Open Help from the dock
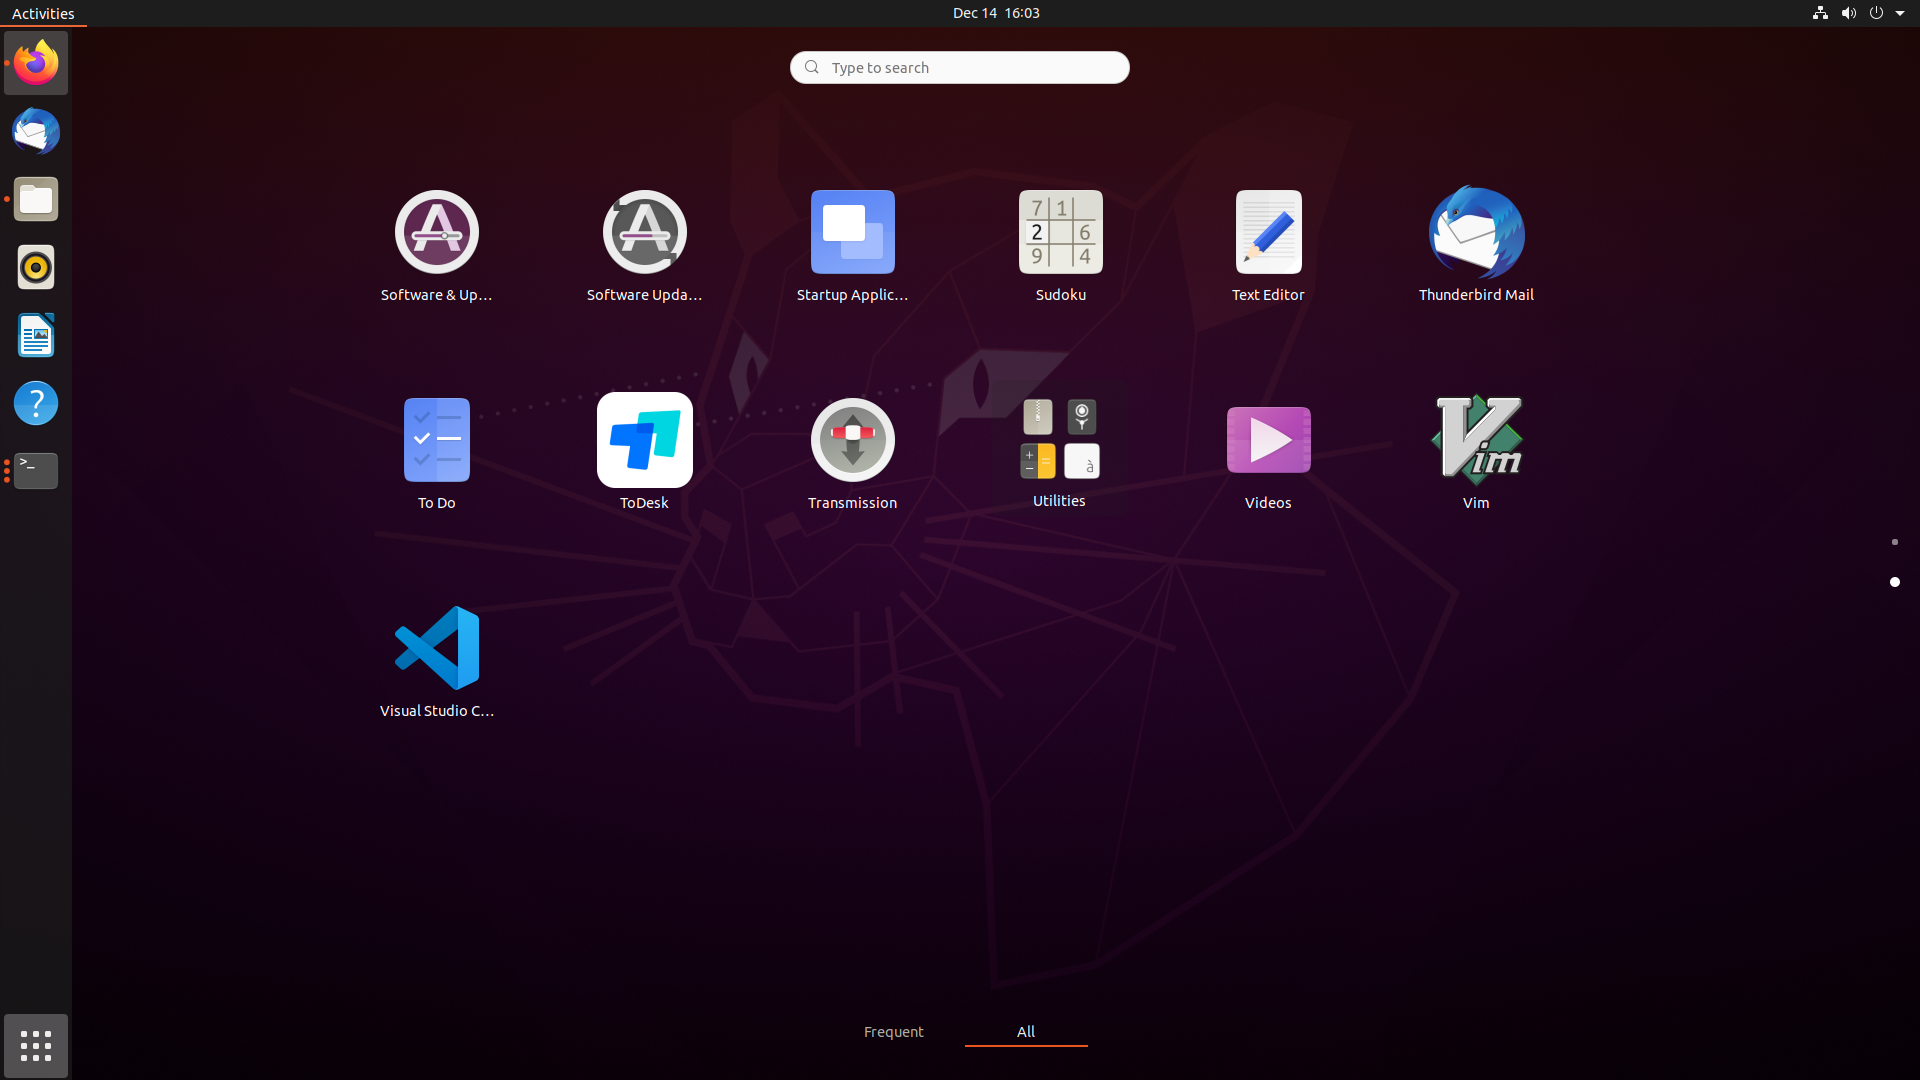1920x1080 pixels. point(36,403)
